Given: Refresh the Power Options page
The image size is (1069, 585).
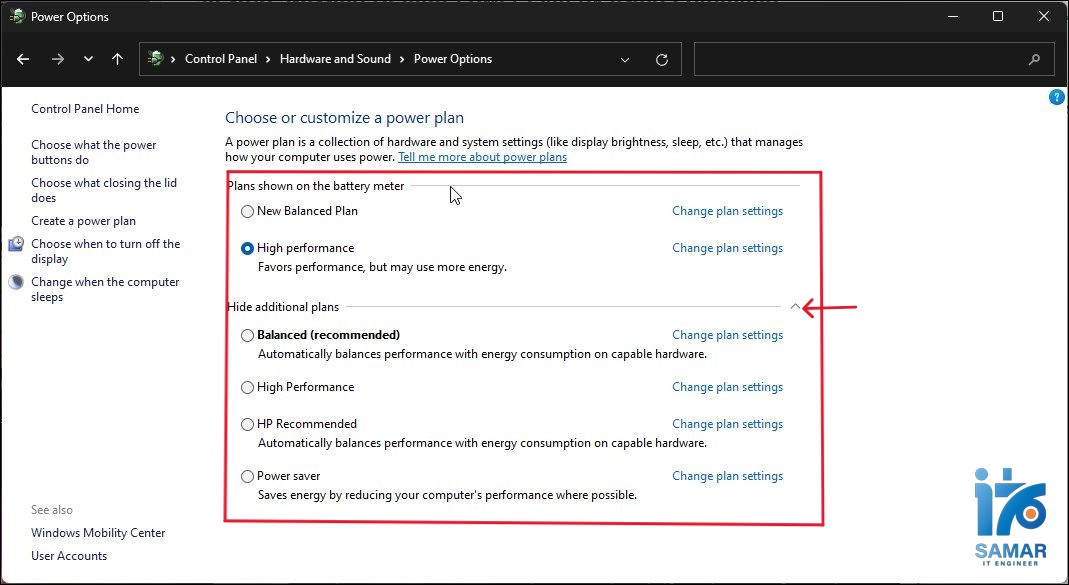Looking at the screenshot, I should 661,60.
